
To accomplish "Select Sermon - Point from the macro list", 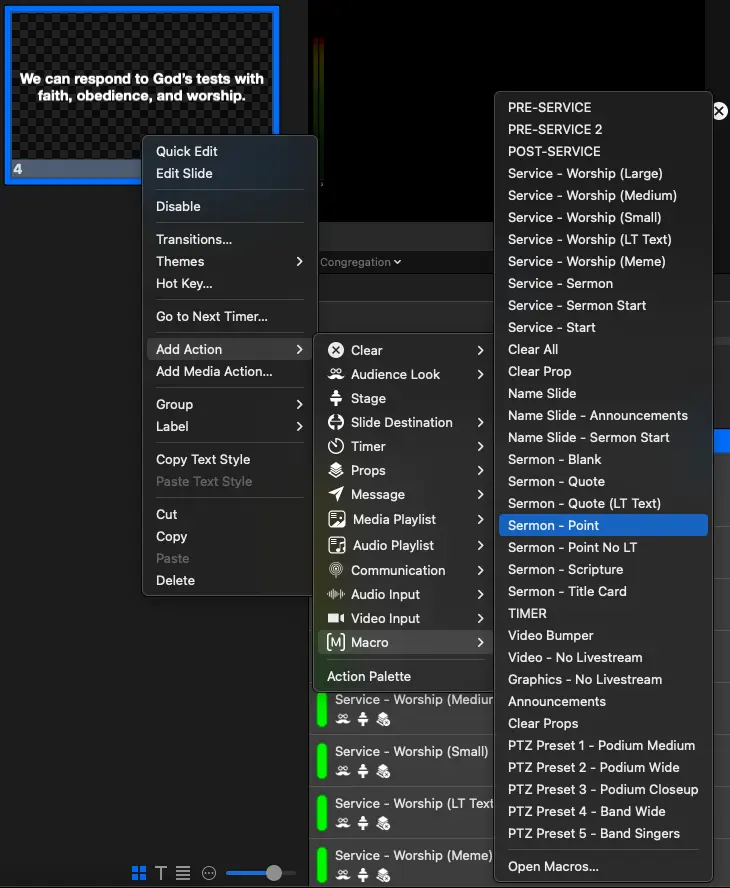I will 558,525.
